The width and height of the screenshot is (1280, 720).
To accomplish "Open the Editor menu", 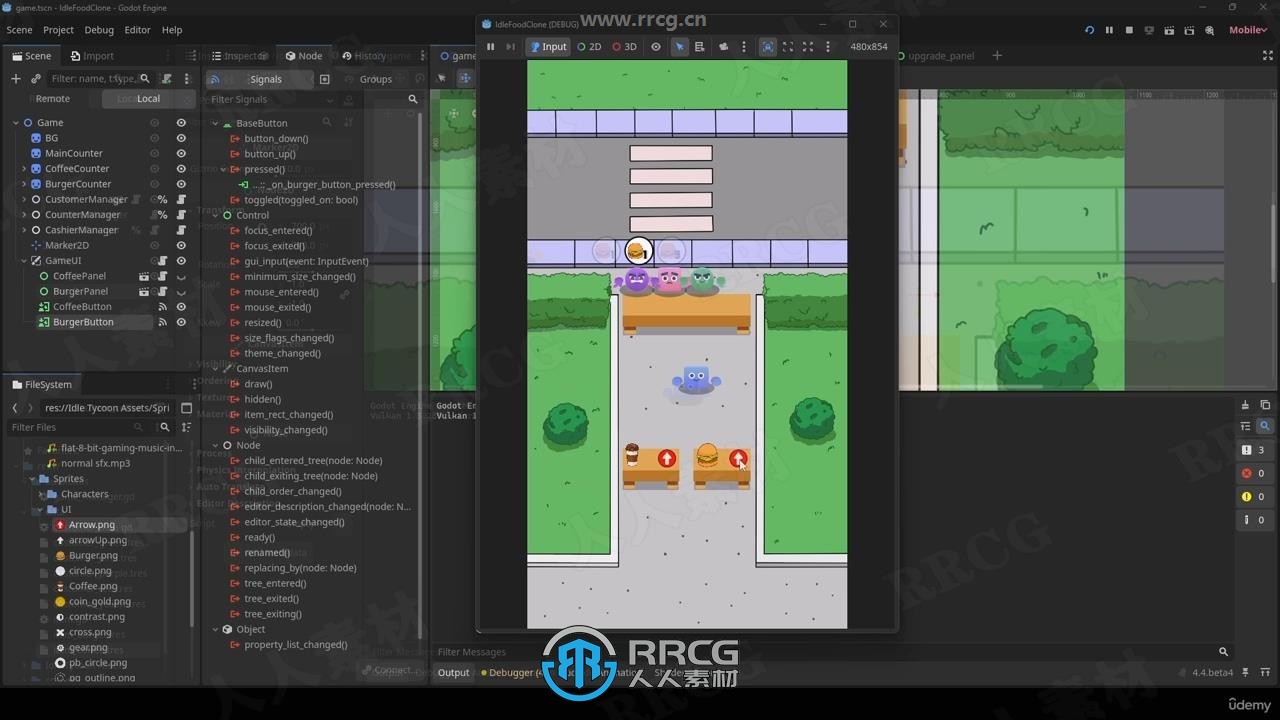I will [x=138, y=30].
